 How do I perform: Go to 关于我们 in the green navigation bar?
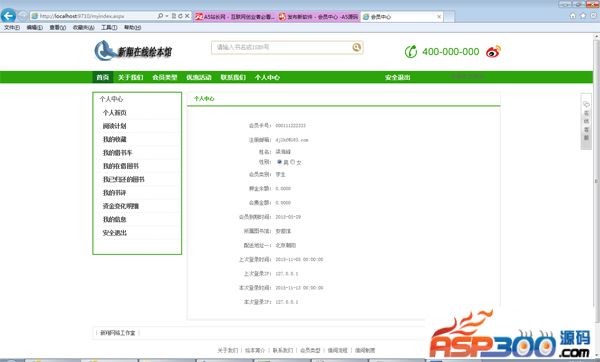coord(130,77)
